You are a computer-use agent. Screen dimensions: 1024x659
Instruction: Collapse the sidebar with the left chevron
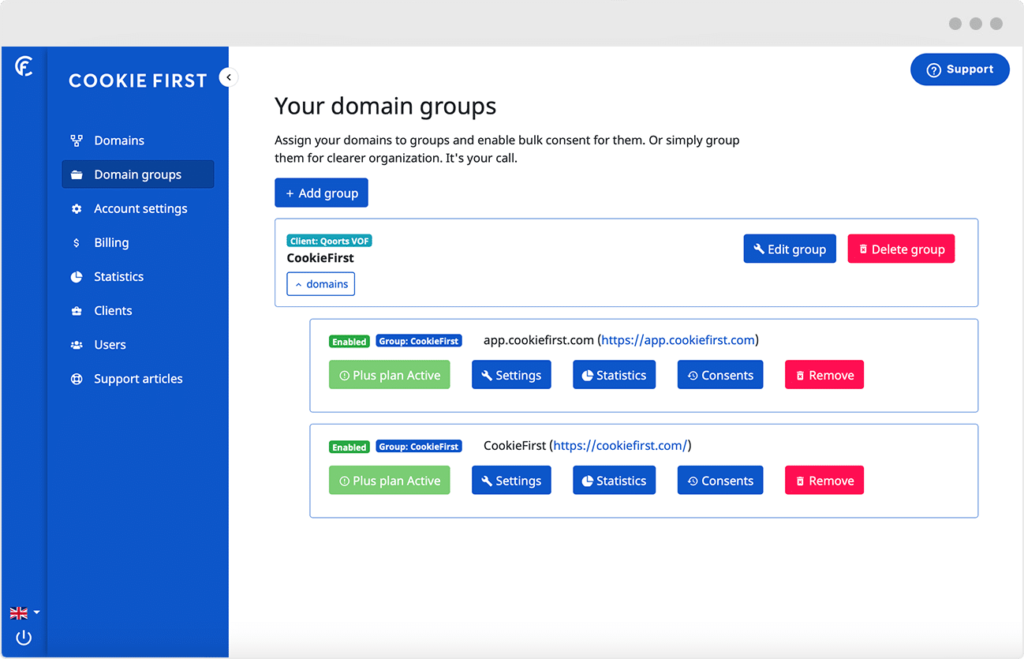click(228, 76)
